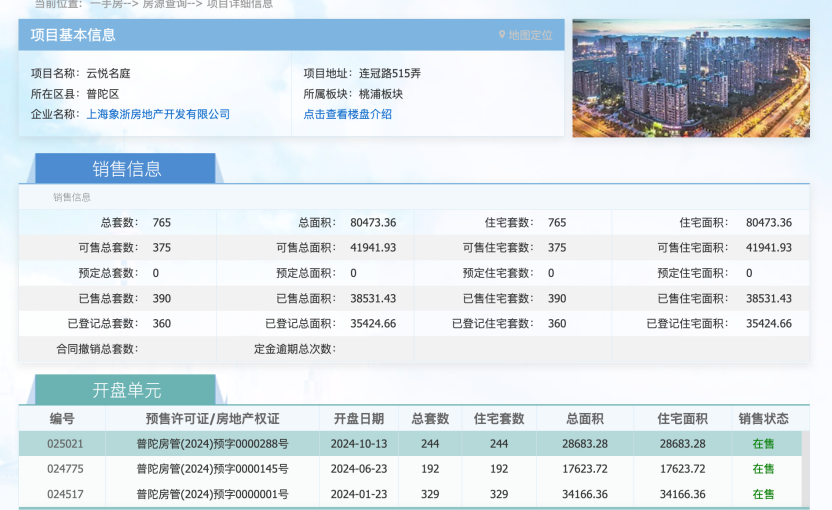Select the row numbered 024775

click(65, 468)
